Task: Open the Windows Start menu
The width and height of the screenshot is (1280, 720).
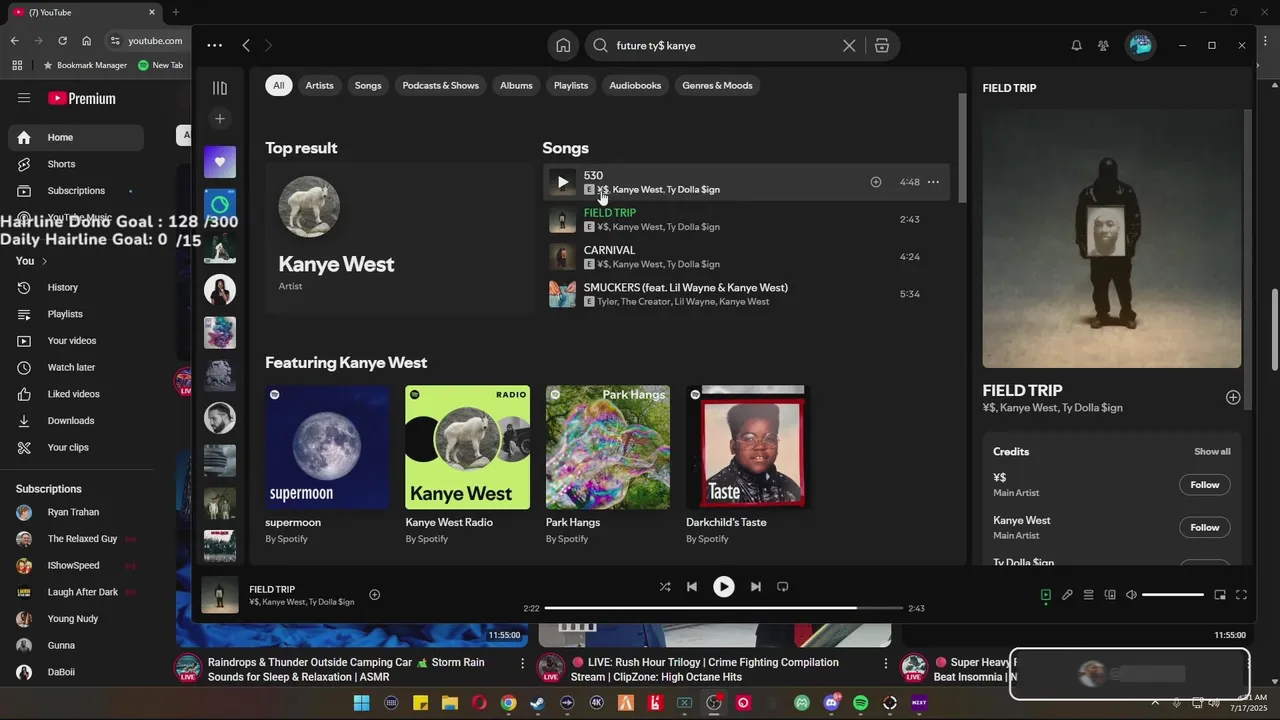Action: (361, 703)
